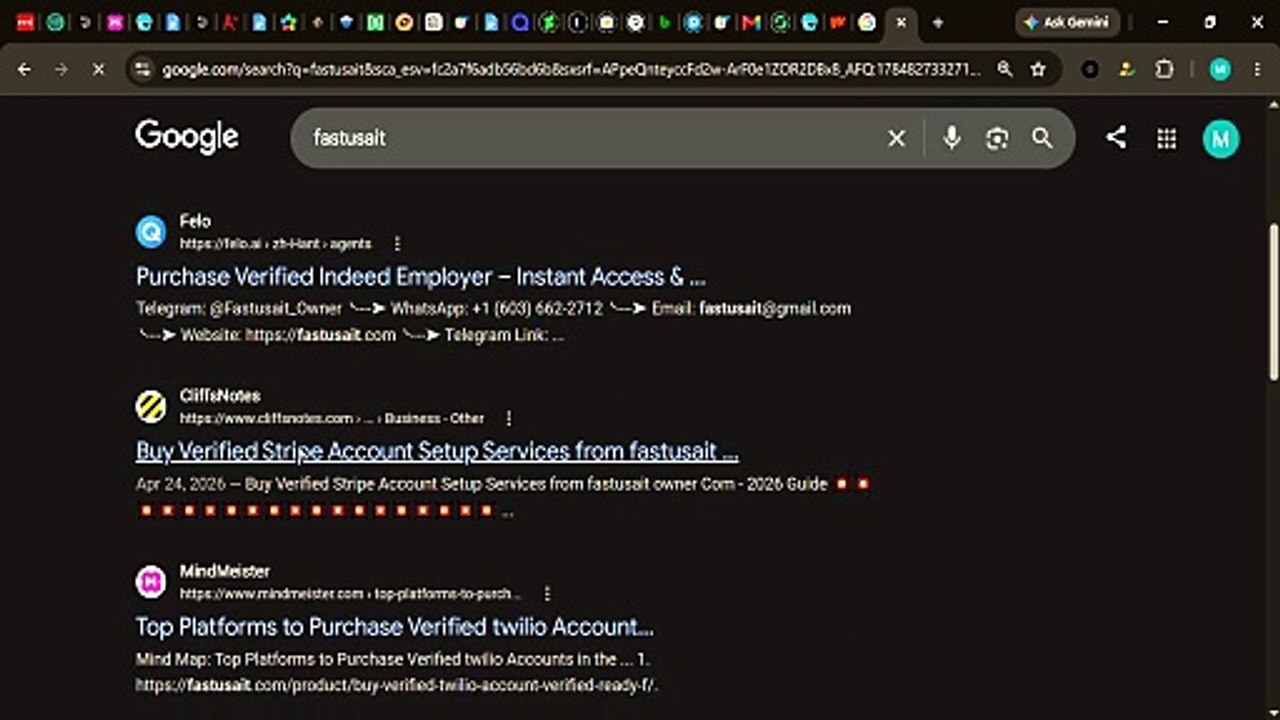Image resolution: width=1280 pixels, height=720 pixels.
Task: Open the CliffsNotes site name link
Action: [220, 396]
